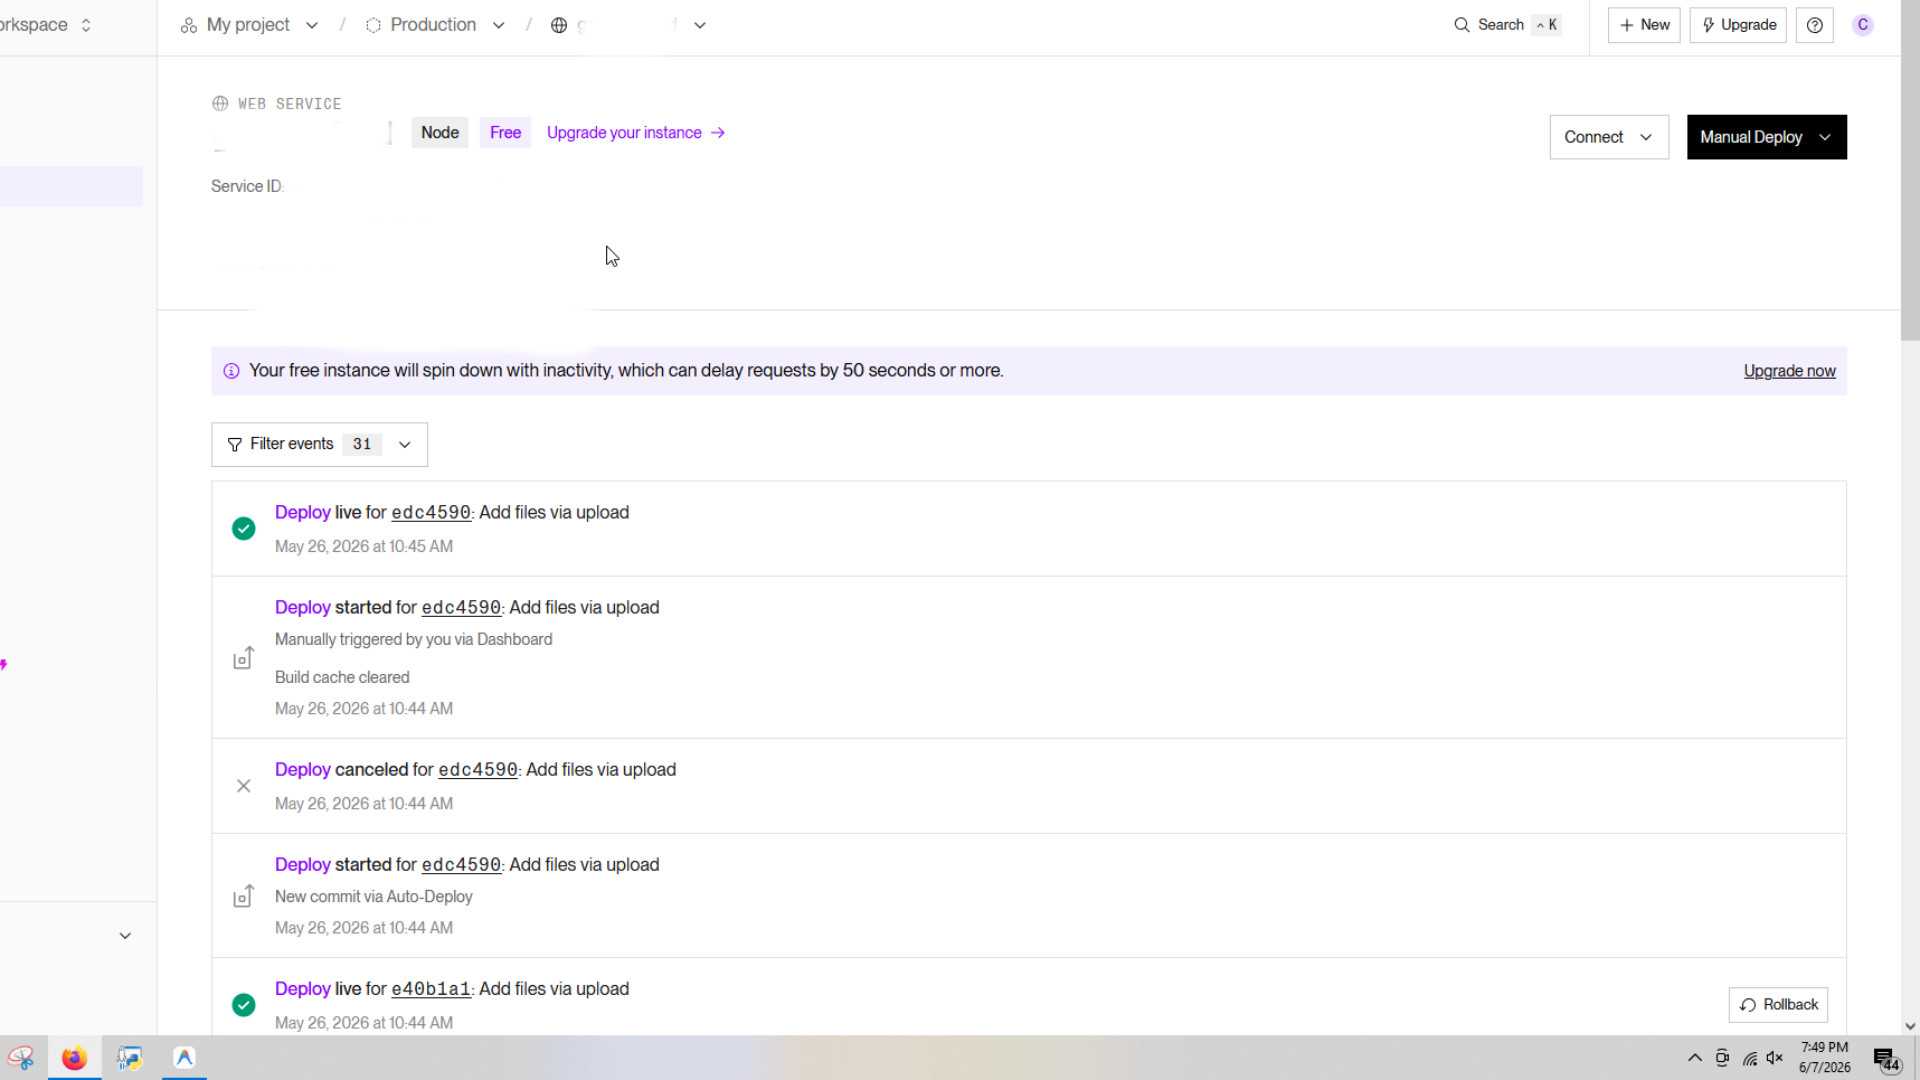Click the Search box
This screenshot has width=1920, height=1080.
click(1507, 25)
